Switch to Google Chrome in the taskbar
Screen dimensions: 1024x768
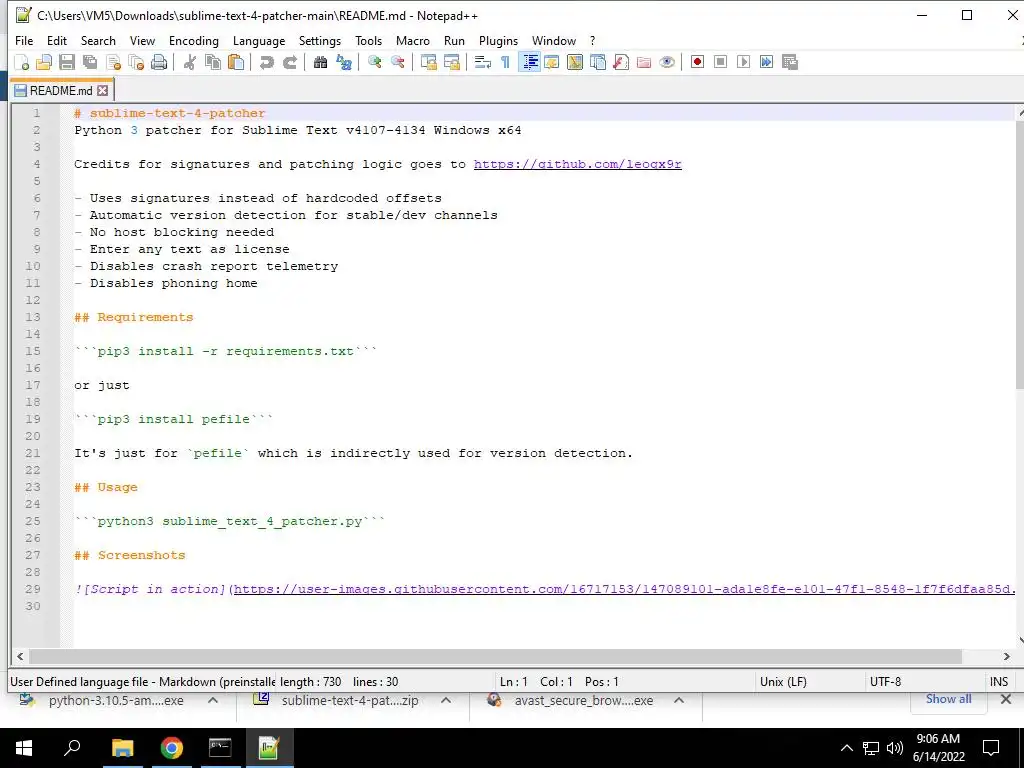(x=172, y=748)
